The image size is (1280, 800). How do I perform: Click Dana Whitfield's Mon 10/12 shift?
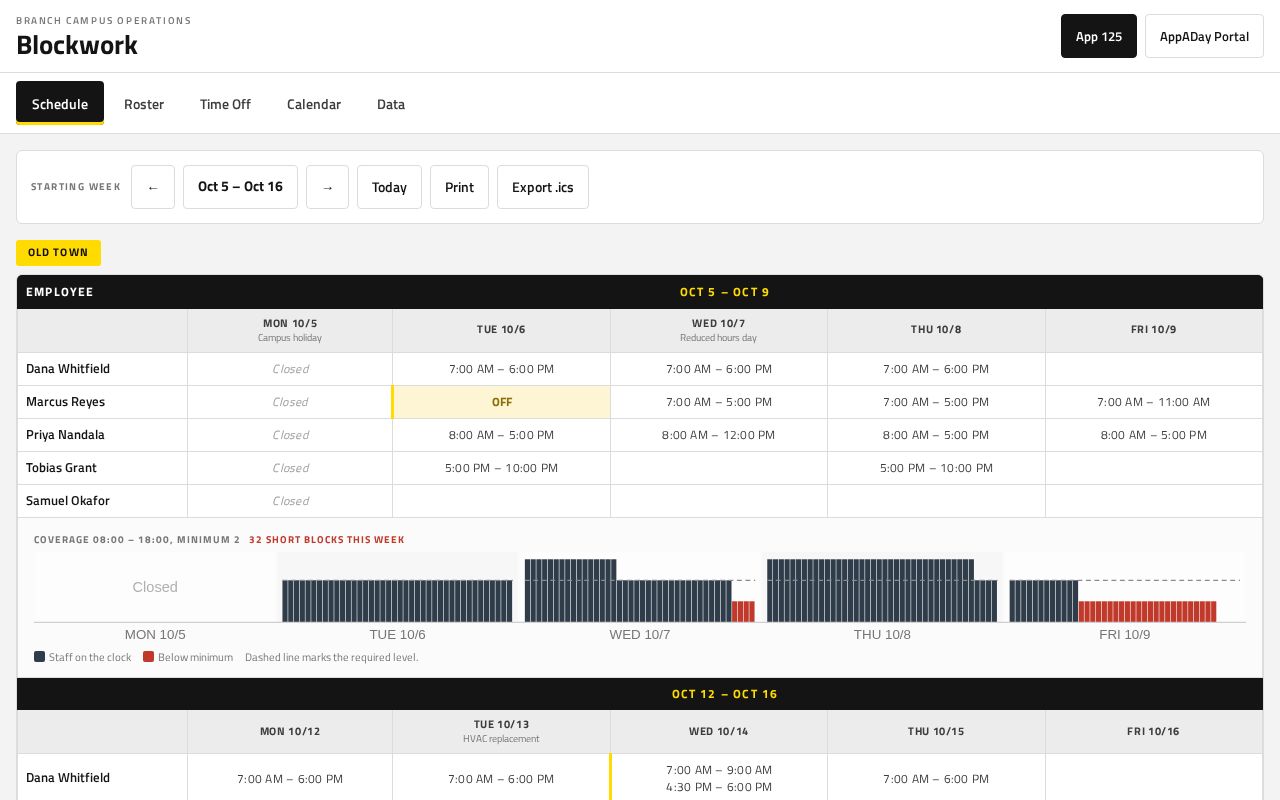[x=290, y=778]
